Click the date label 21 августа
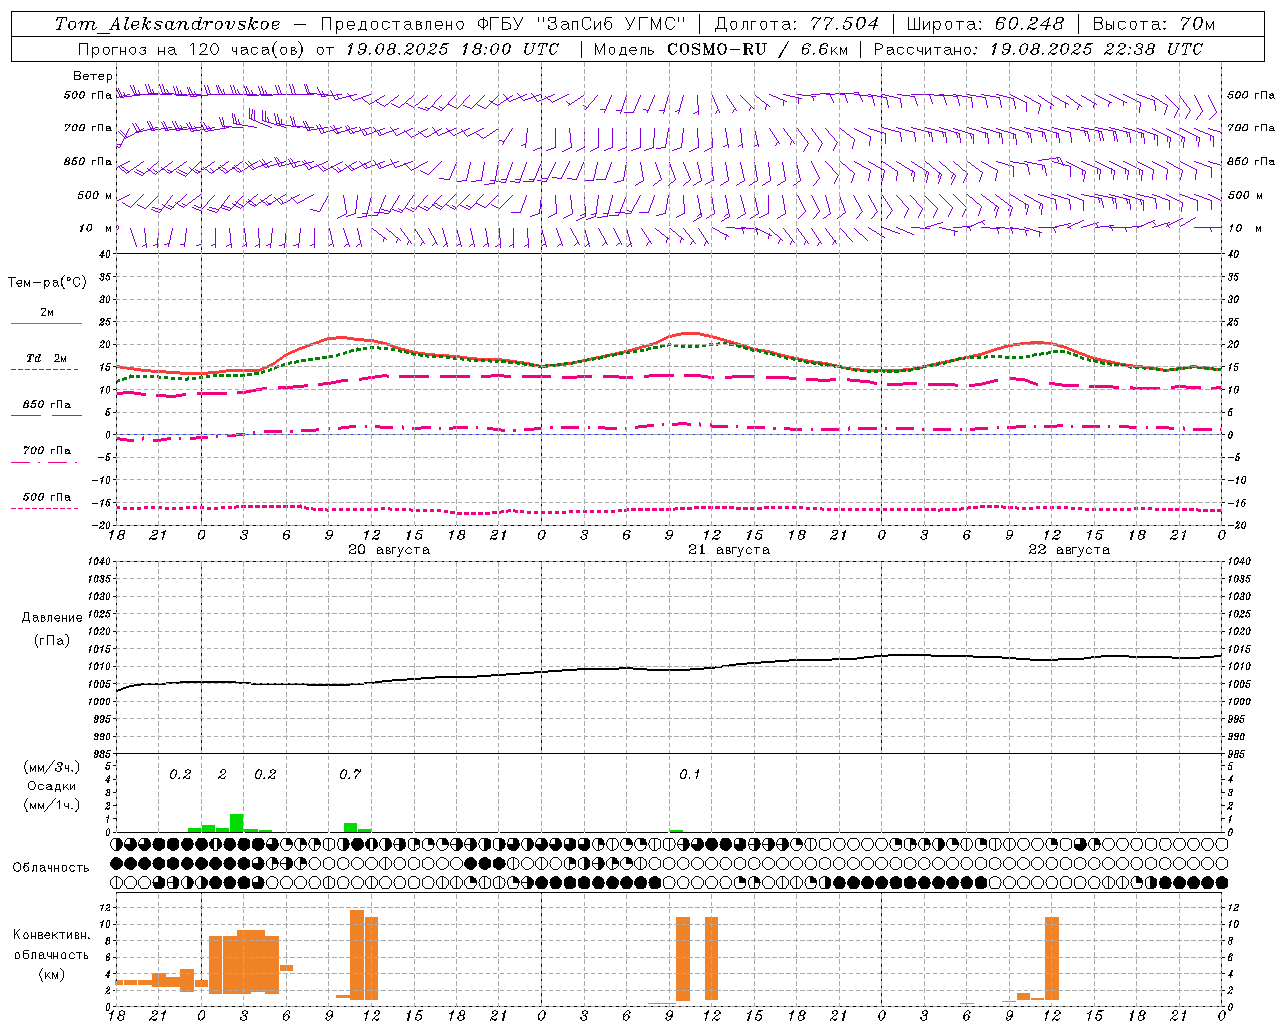1280x1024 pixels. pyautogui.click(x=729, y=549)
